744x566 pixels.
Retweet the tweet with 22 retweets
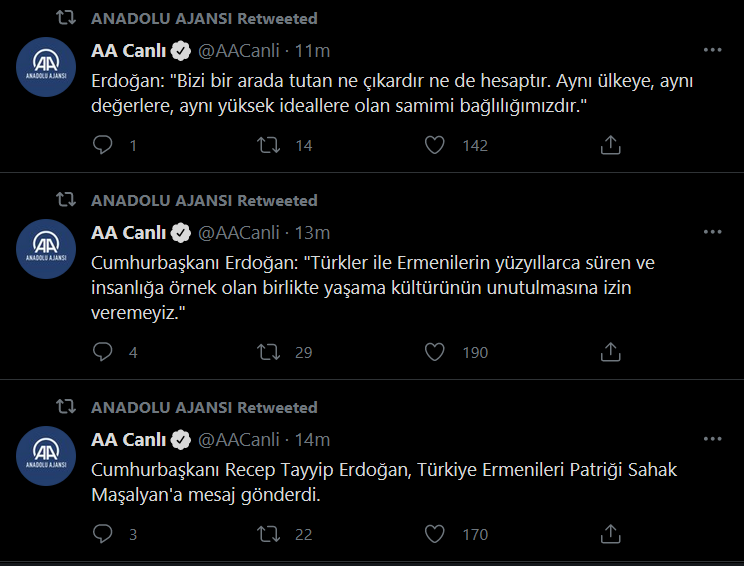(269, 535)
